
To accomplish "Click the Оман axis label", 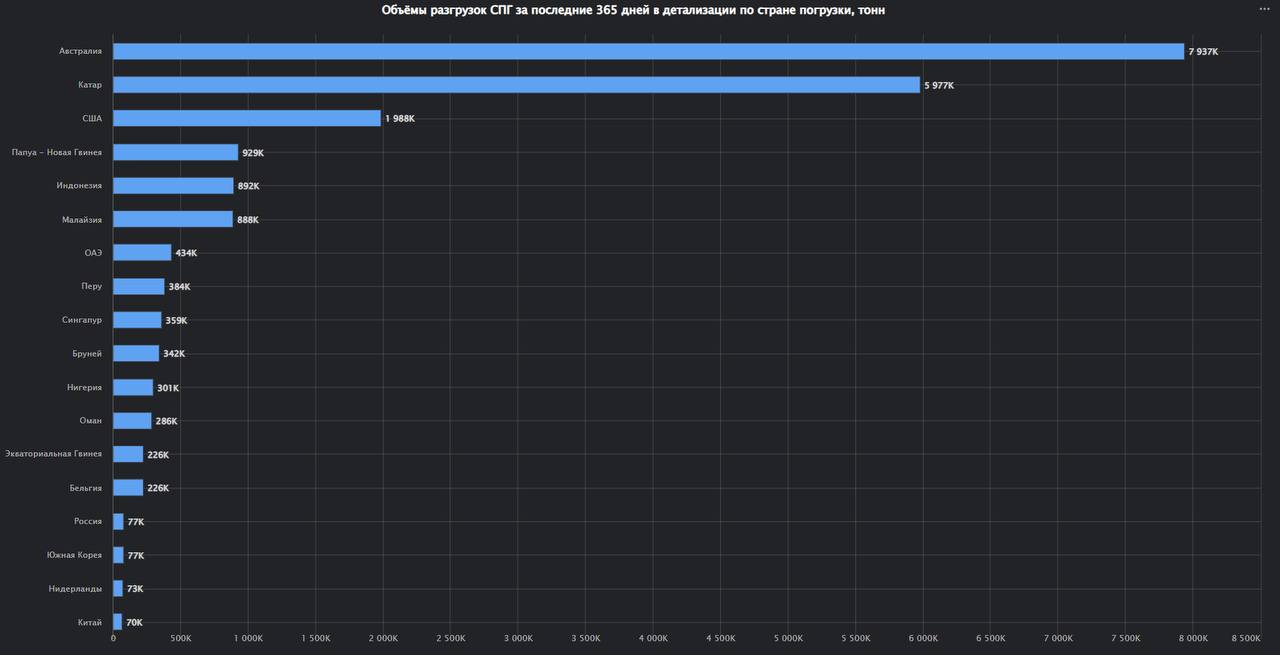I will pos(90,421).
